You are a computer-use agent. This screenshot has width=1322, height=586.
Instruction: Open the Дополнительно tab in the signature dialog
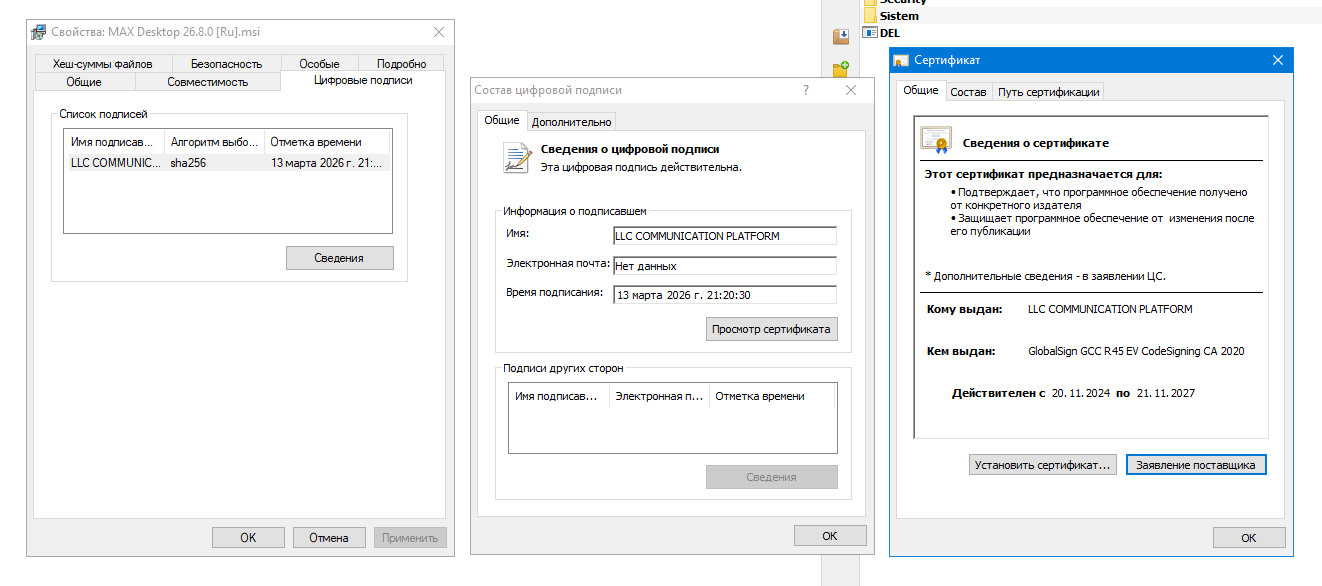click(x=571, y=122)
